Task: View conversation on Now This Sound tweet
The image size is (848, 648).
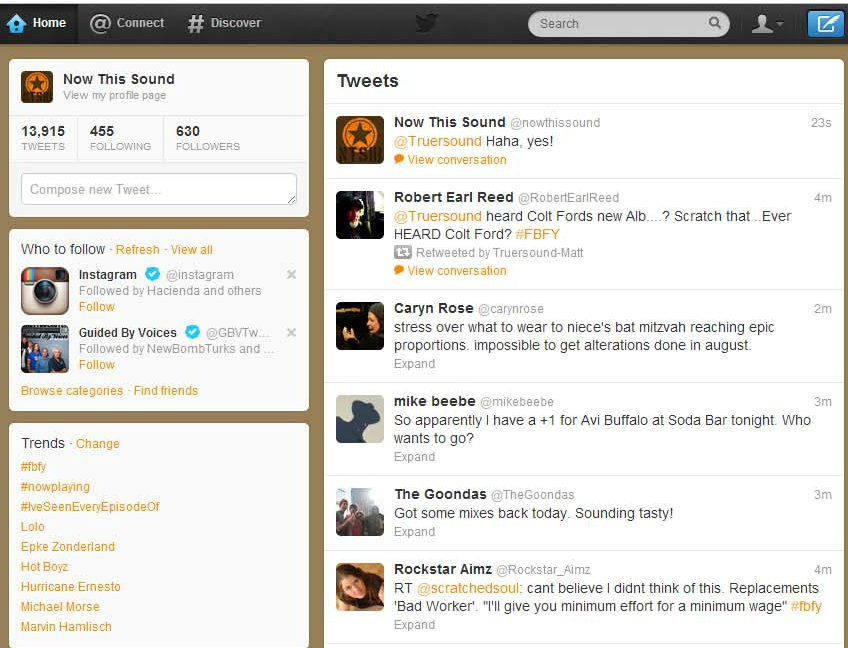Action: 457,160
